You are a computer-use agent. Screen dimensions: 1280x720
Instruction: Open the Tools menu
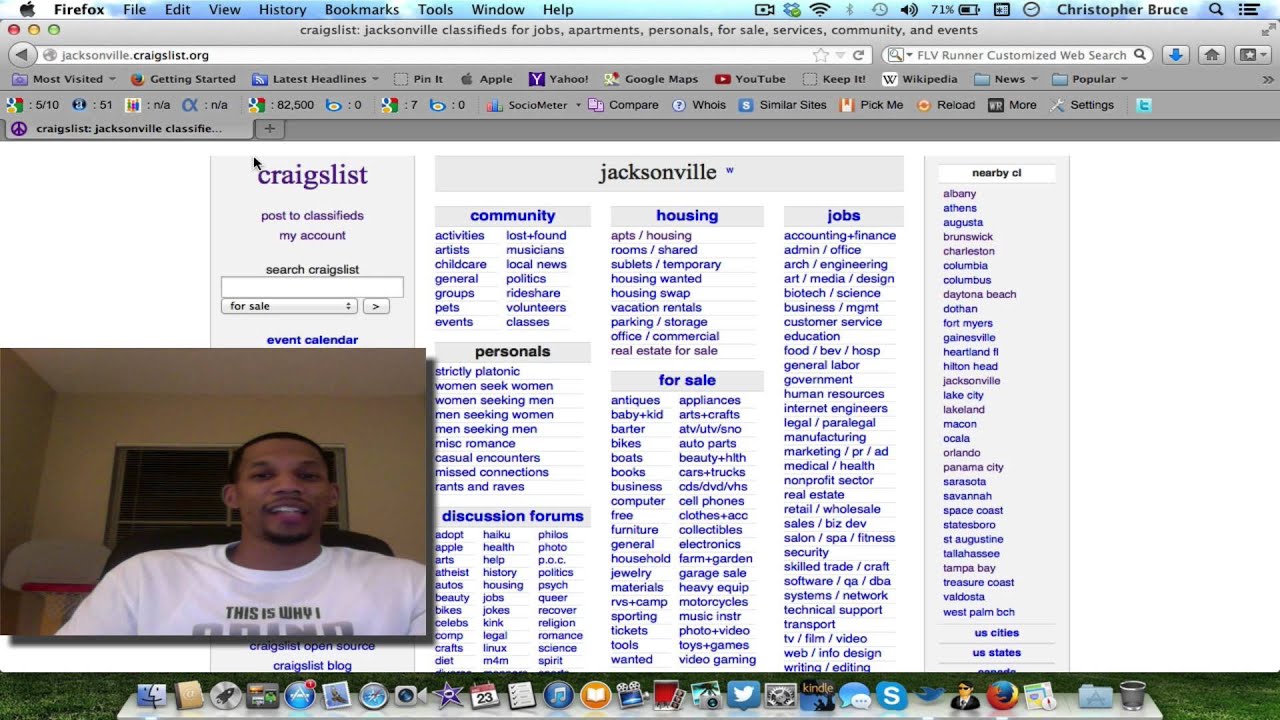click(x=435, y=10)
